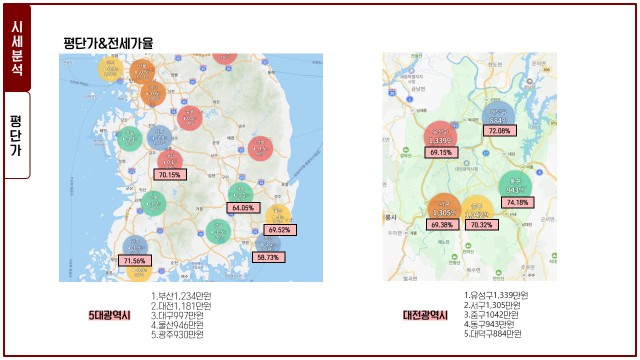Select list row 4.울산946만원
Screen dimensions: 640x360
[177, 325]
